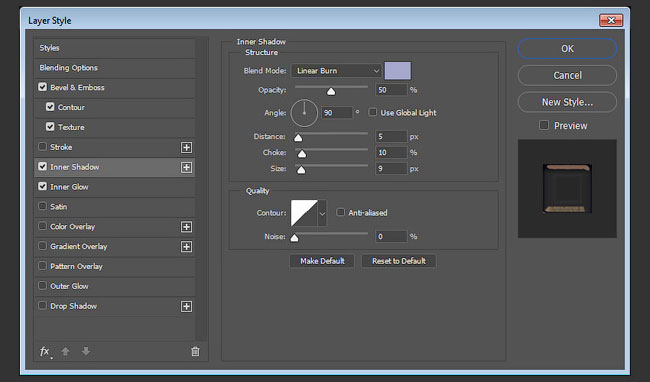Open Blending Options section
650x382 pixels.
point(114,68)
